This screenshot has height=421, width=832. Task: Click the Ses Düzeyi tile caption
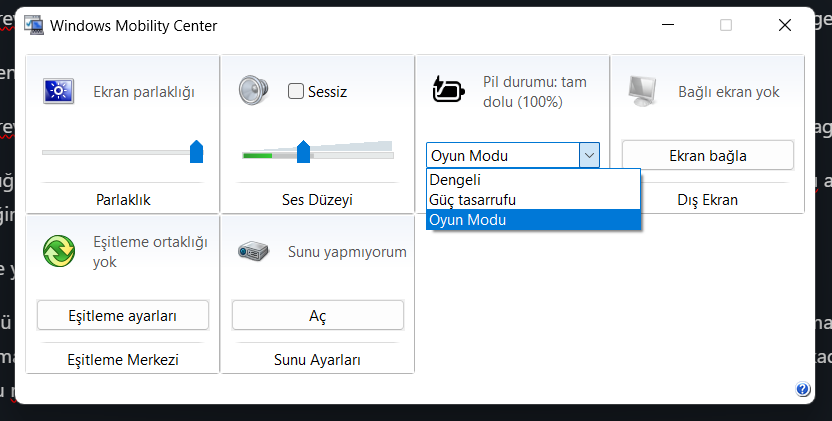[x=317, y=200]
